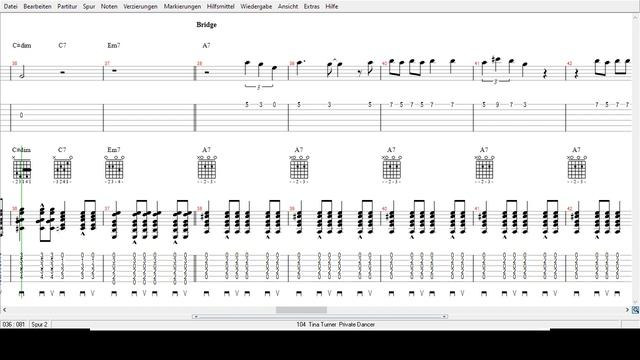The image size is (640, 360).
Task: Click the horizontal scrollbar left arrow
Action: pos(4,310)
